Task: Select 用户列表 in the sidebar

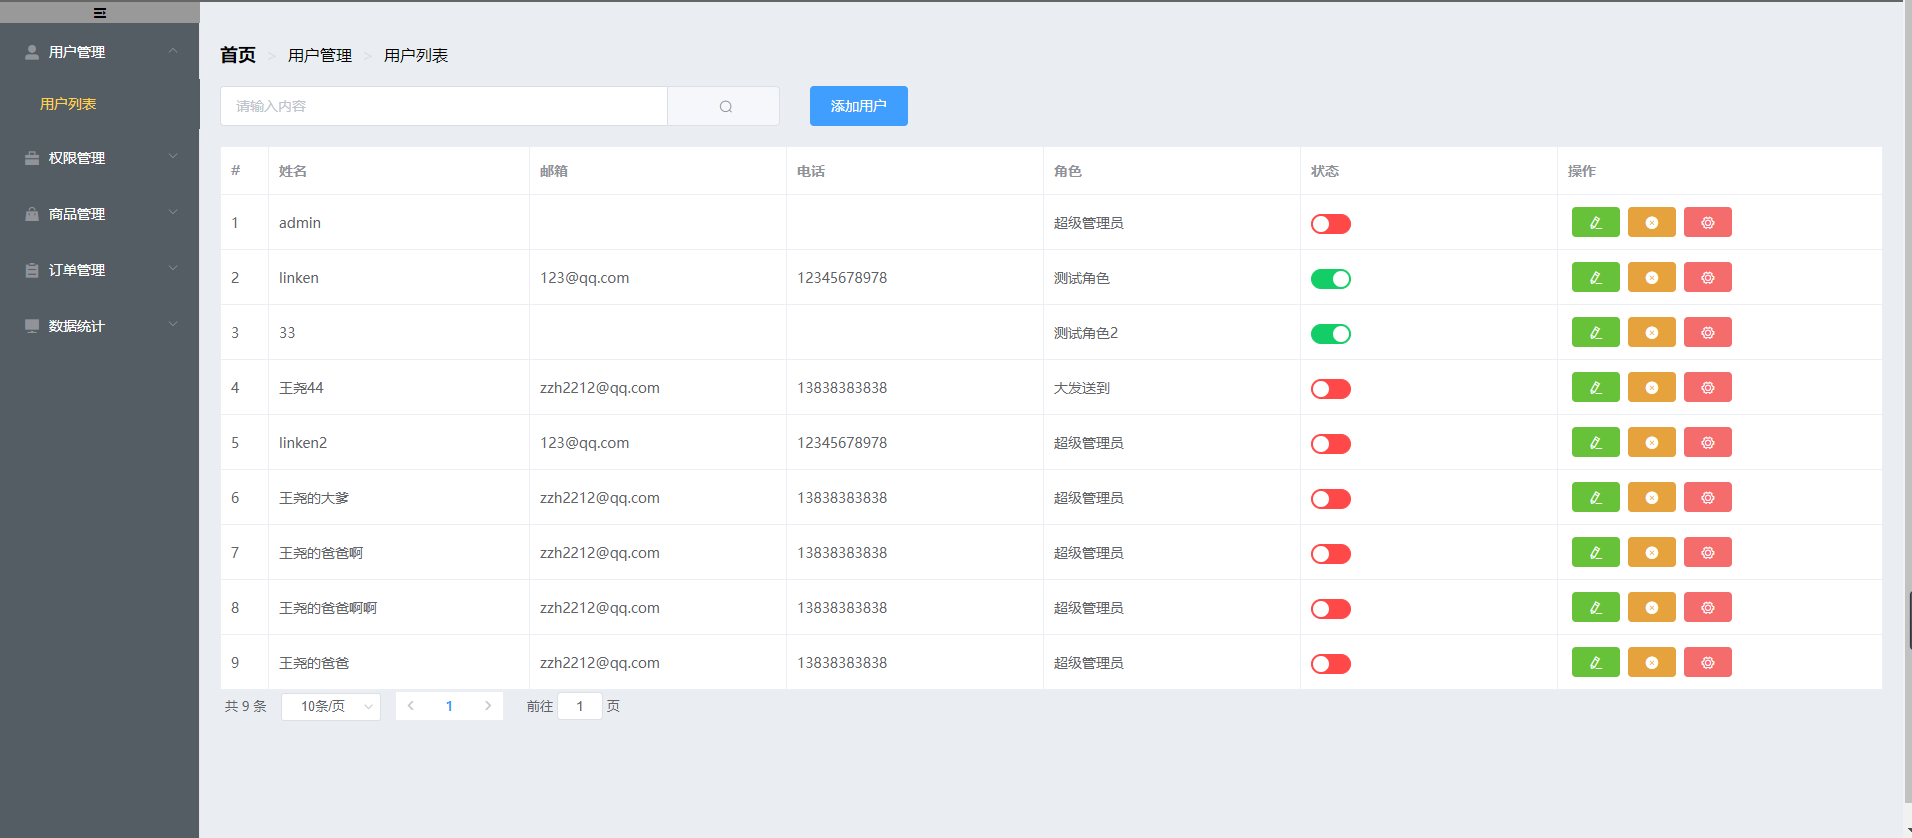Action: 68,104
